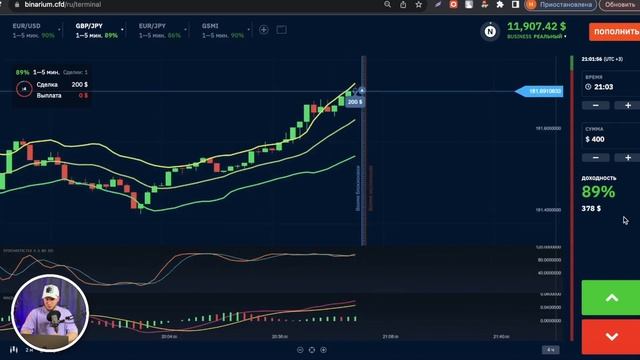Click the red down (put) trade button

[611, 337]
